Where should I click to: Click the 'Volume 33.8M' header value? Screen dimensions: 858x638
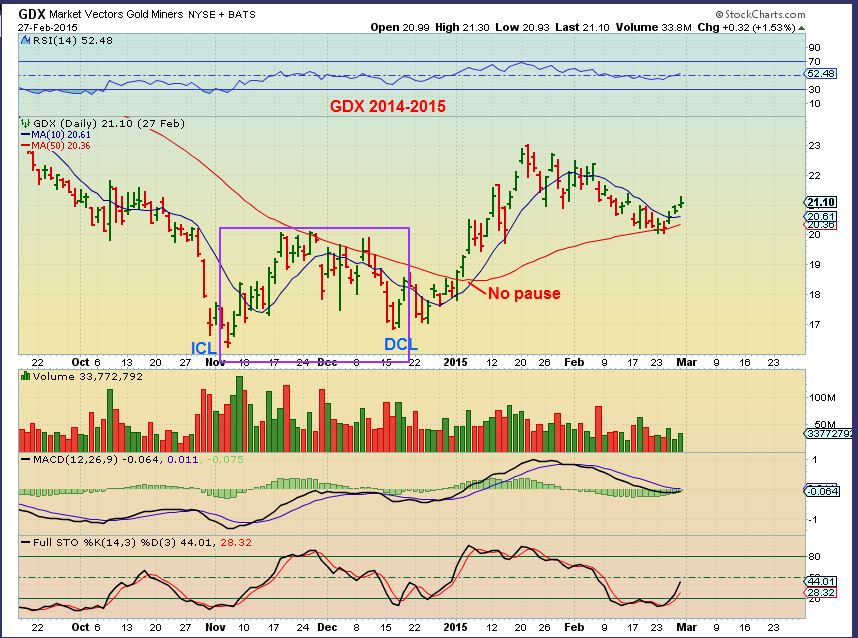click(653, 27)
